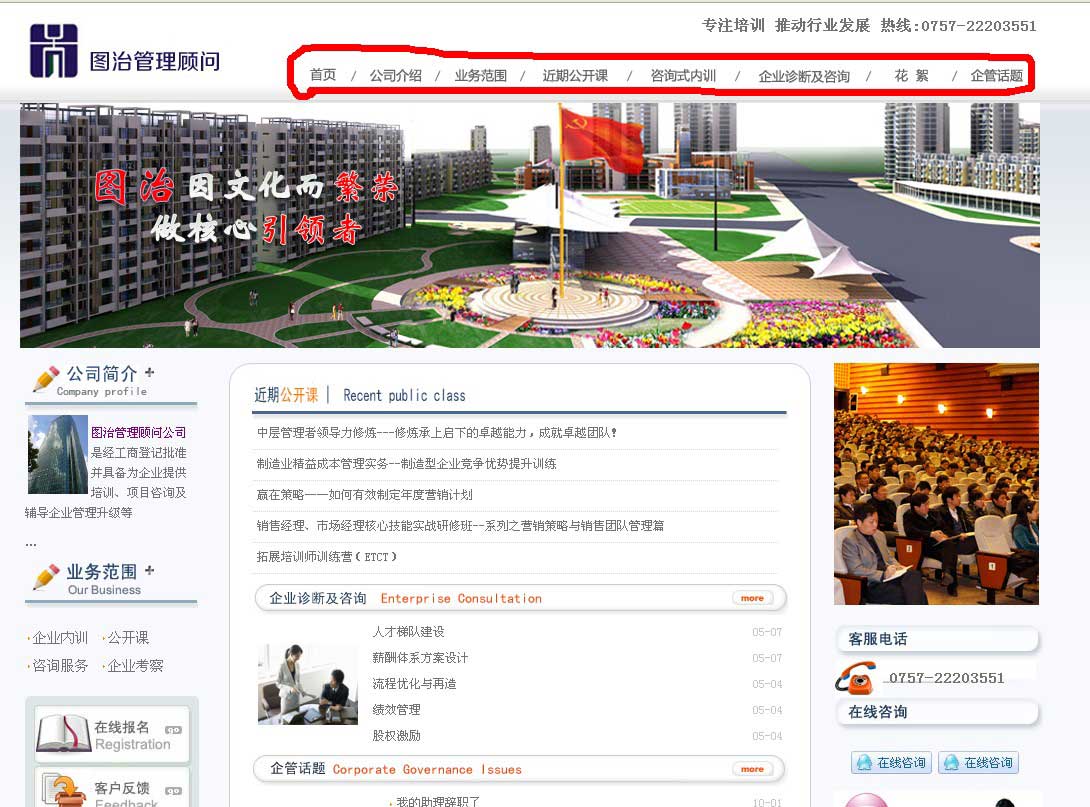
Task: Click the consultation meeting photo thumbnail
Action: pos(308,685)
